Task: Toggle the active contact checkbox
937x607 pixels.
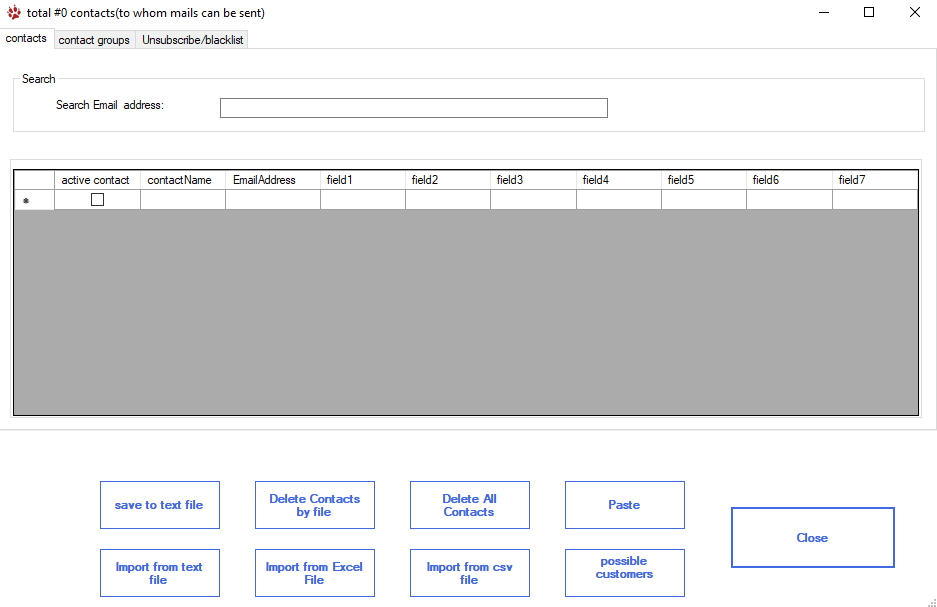Action: coord(97,200)
